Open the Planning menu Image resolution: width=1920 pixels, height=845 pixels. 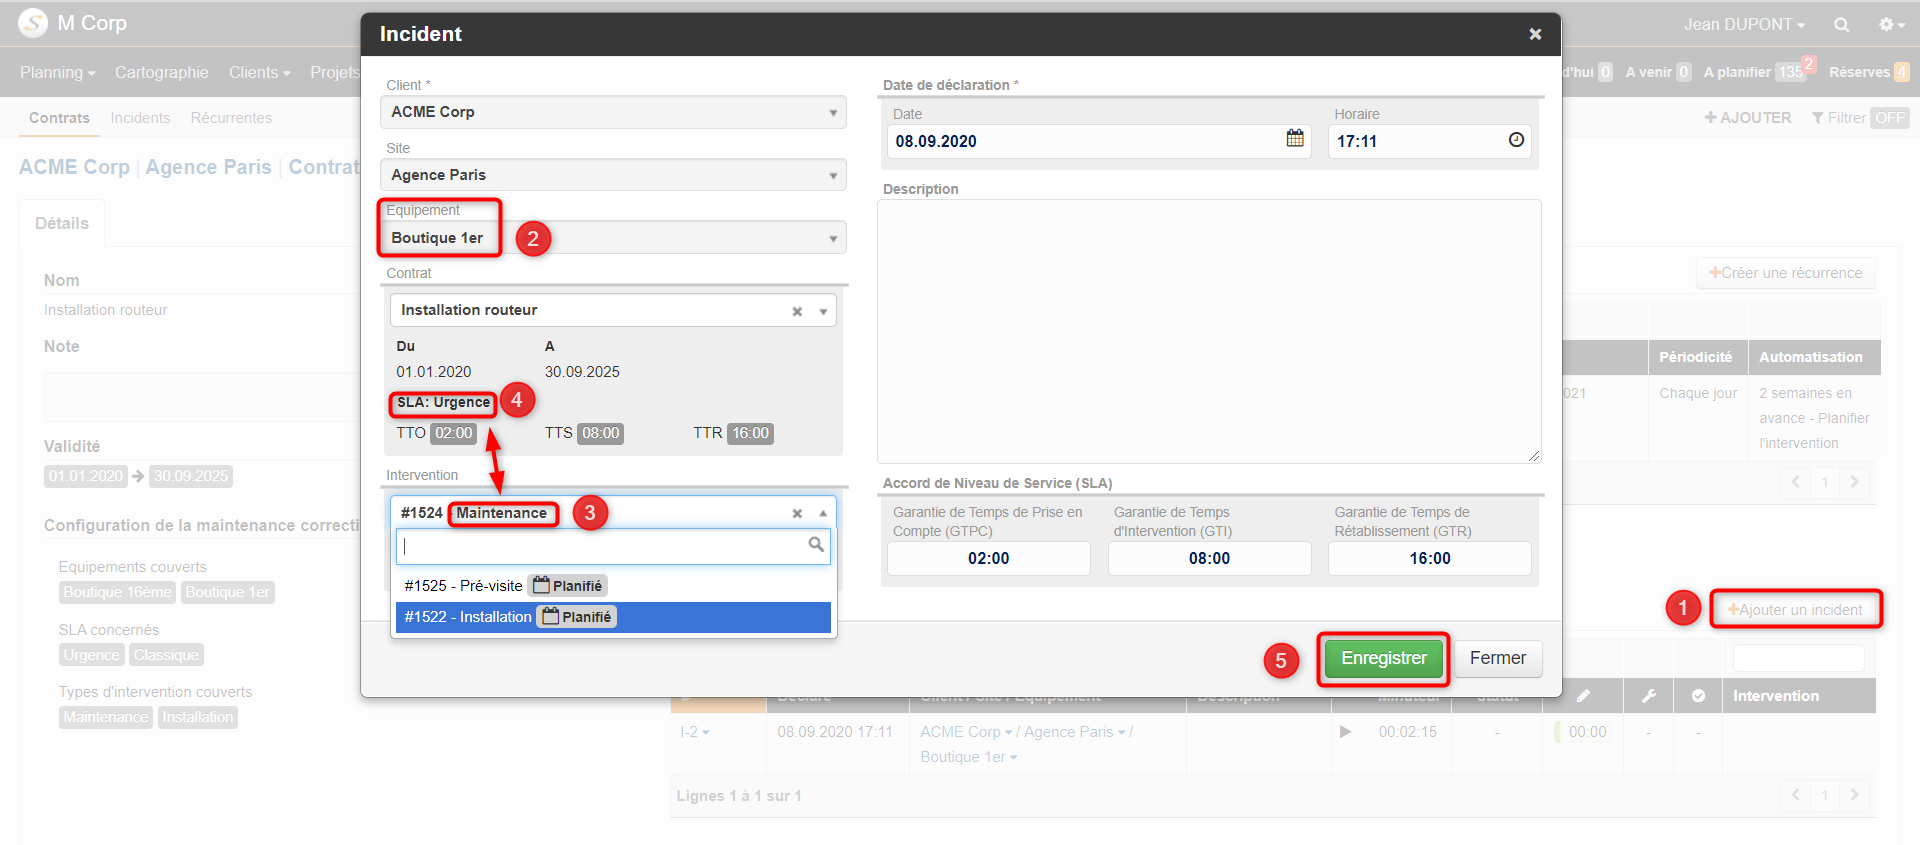coord(57,72)
